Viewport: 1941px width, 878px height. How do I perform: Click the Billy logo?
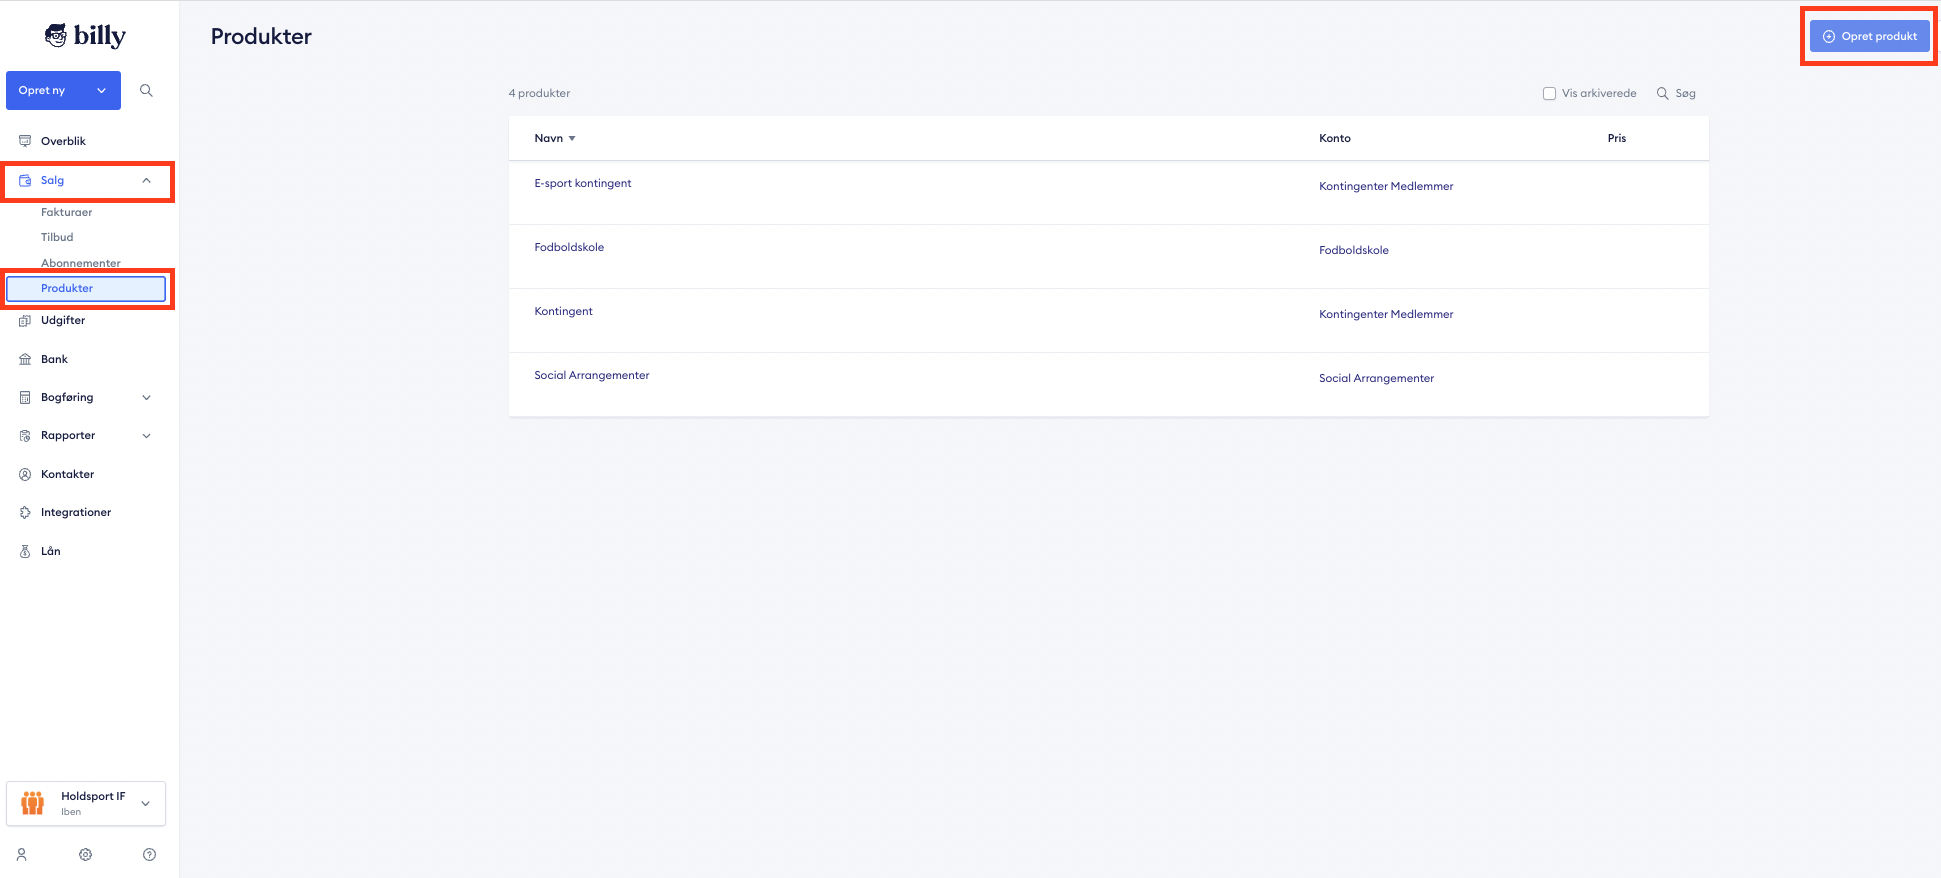tap(85, 36)
